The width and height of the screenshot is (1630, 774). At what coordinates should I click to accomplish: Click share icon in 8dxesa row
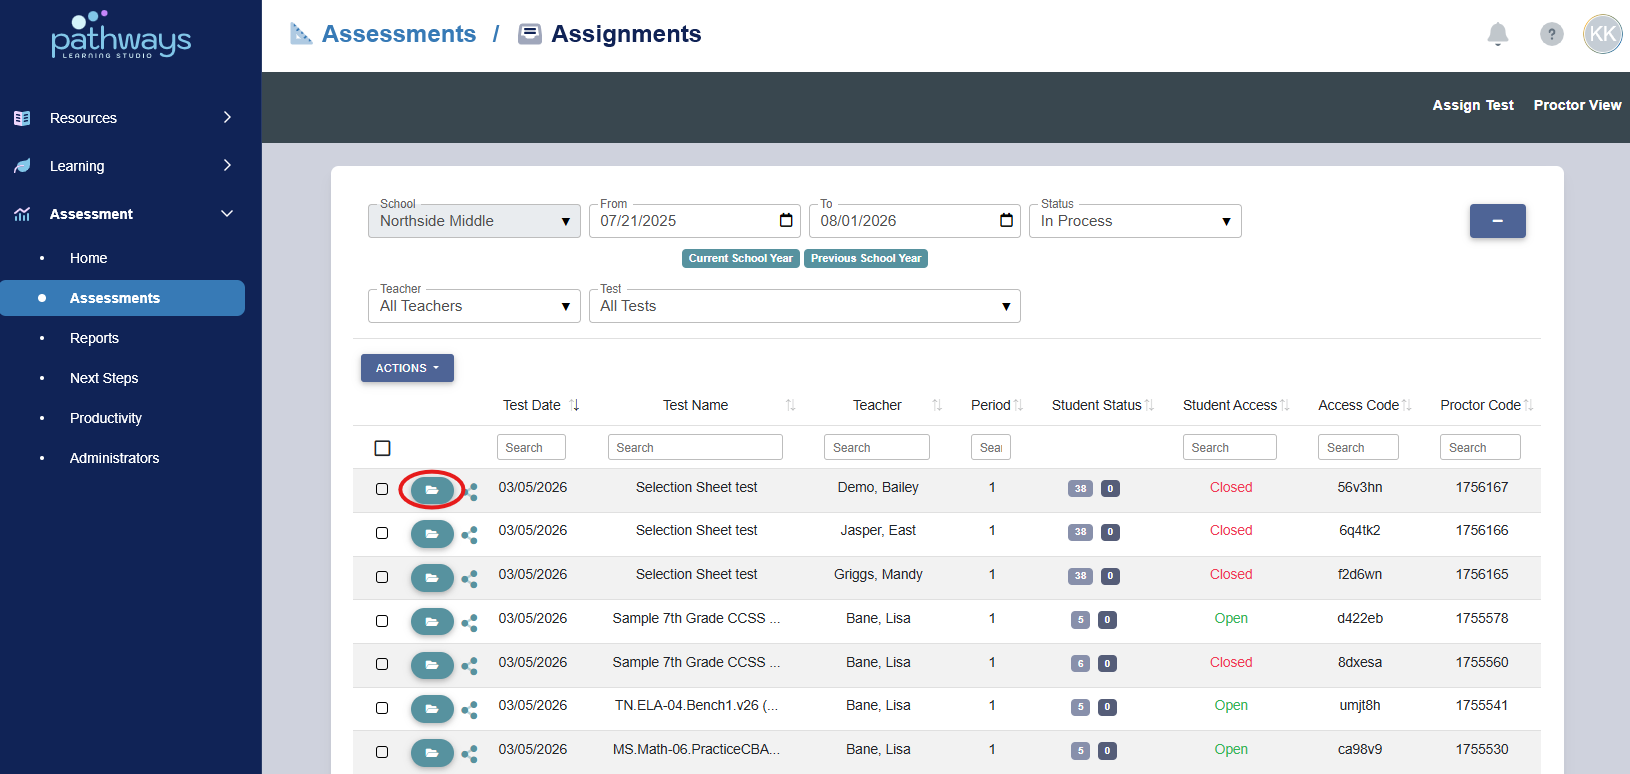(x=470, y=666)
